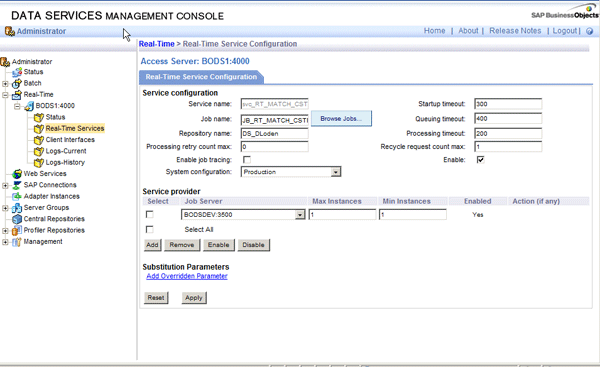Collapse the BODS1:4000 tree node

tap(17, 106)
